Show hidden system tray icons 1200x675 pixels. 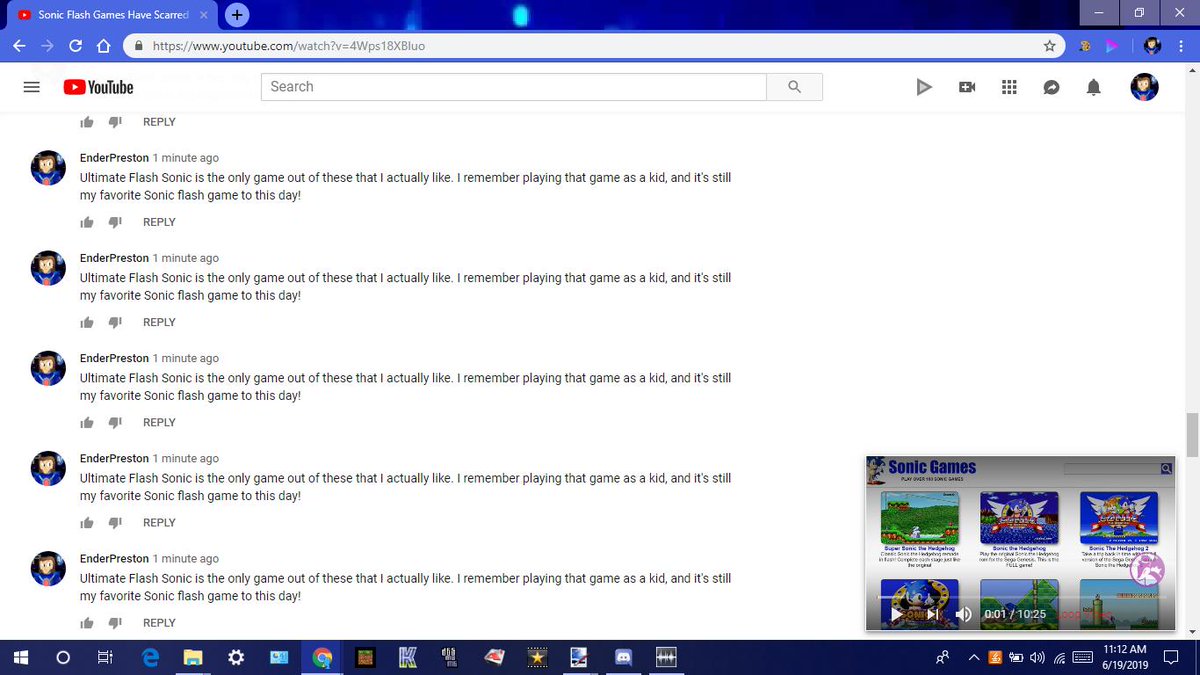(974, 657)
